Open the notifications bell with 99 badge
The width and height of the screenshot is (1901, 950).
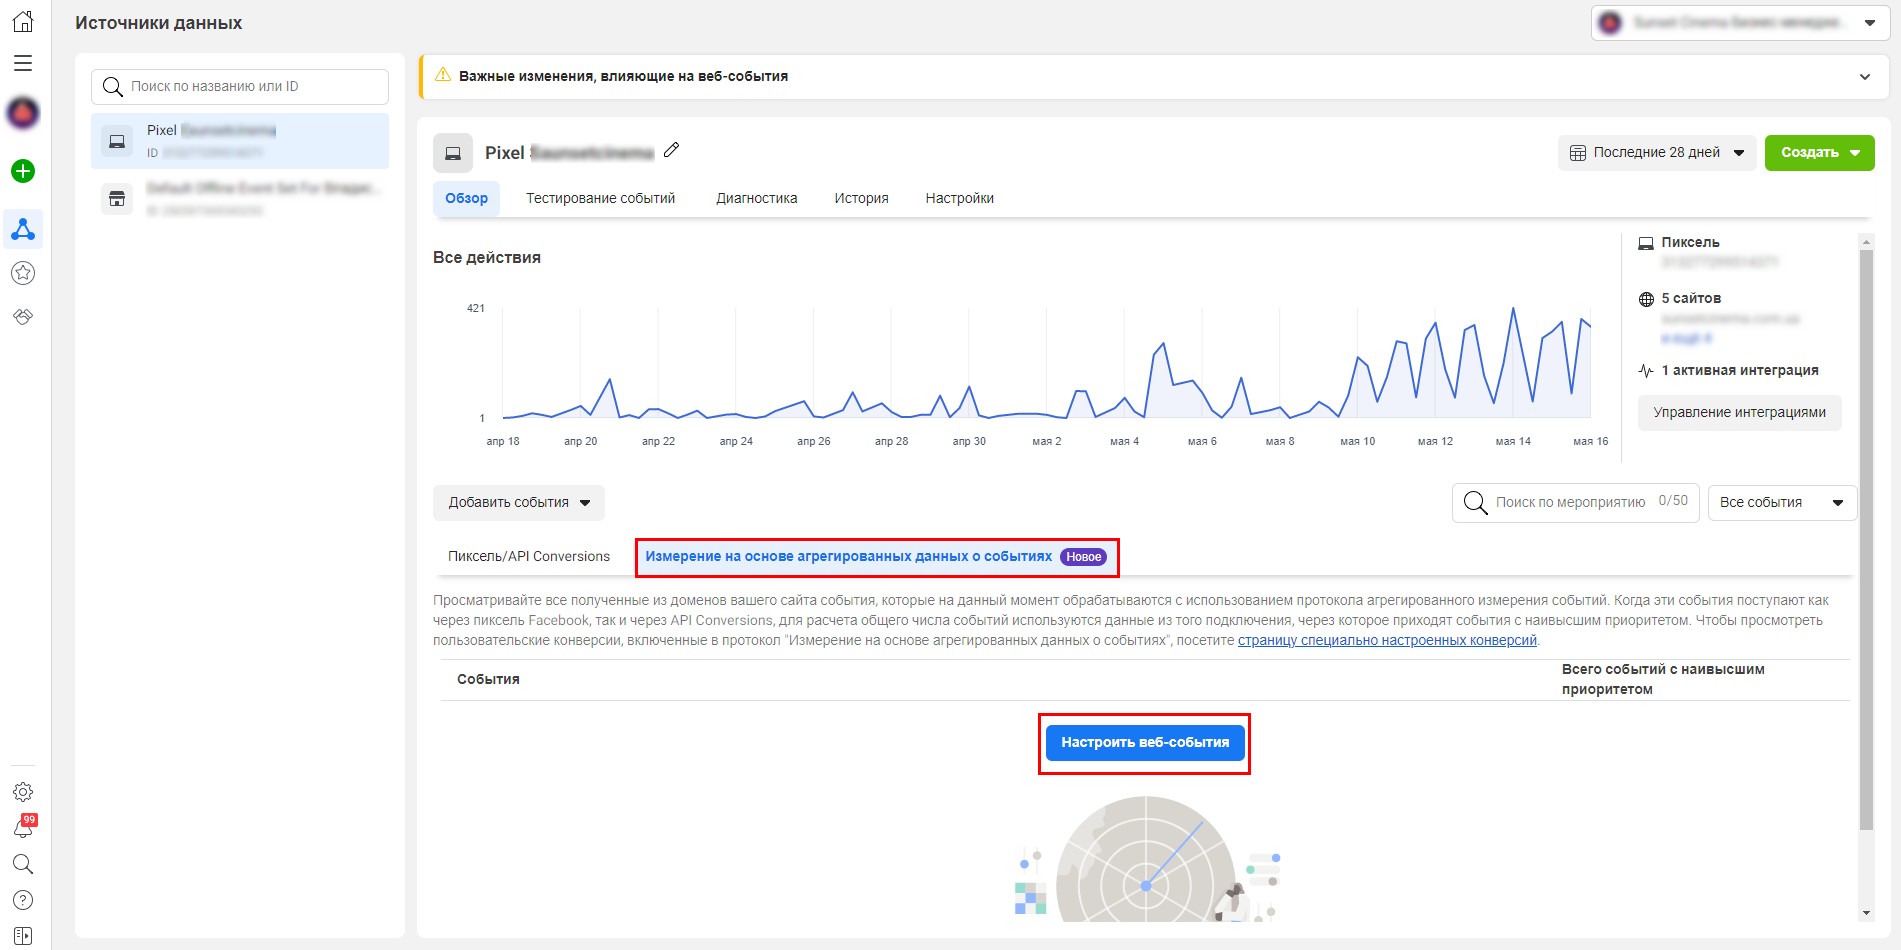[23, 827]
